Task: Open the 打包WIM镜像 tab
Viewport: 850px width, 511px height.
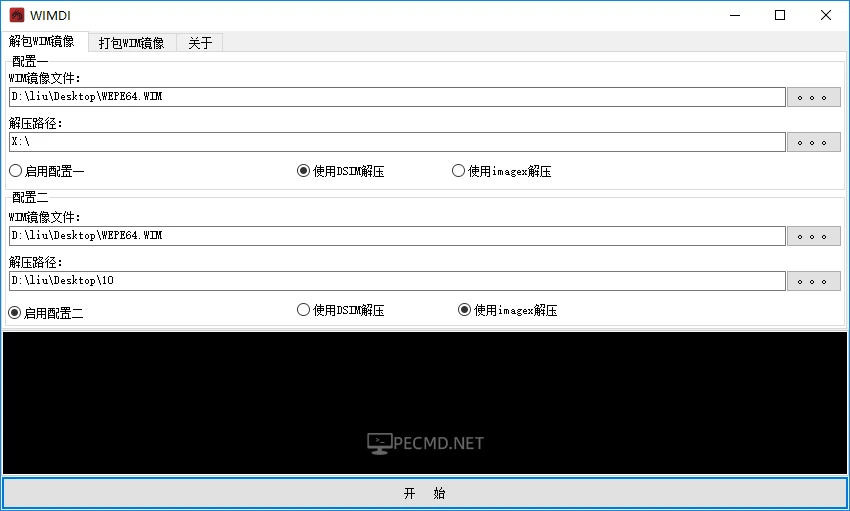Action: pyautogui.click(x=132, y=43)
